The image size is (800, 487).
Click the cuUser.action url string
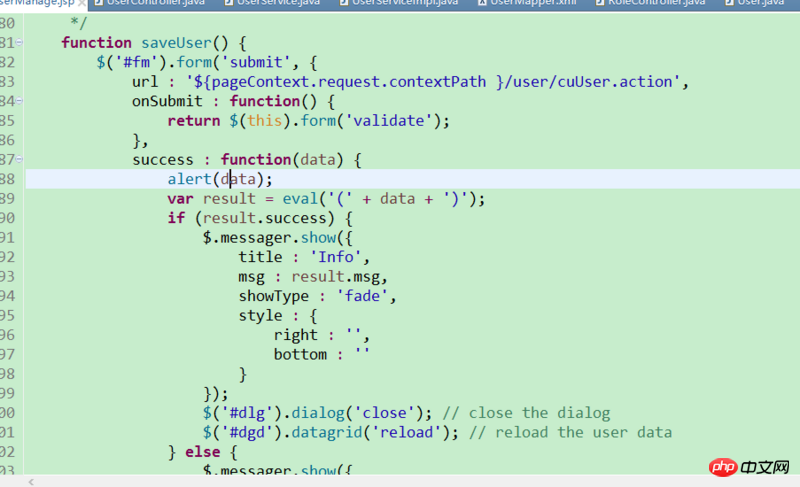tap(433, 82)
